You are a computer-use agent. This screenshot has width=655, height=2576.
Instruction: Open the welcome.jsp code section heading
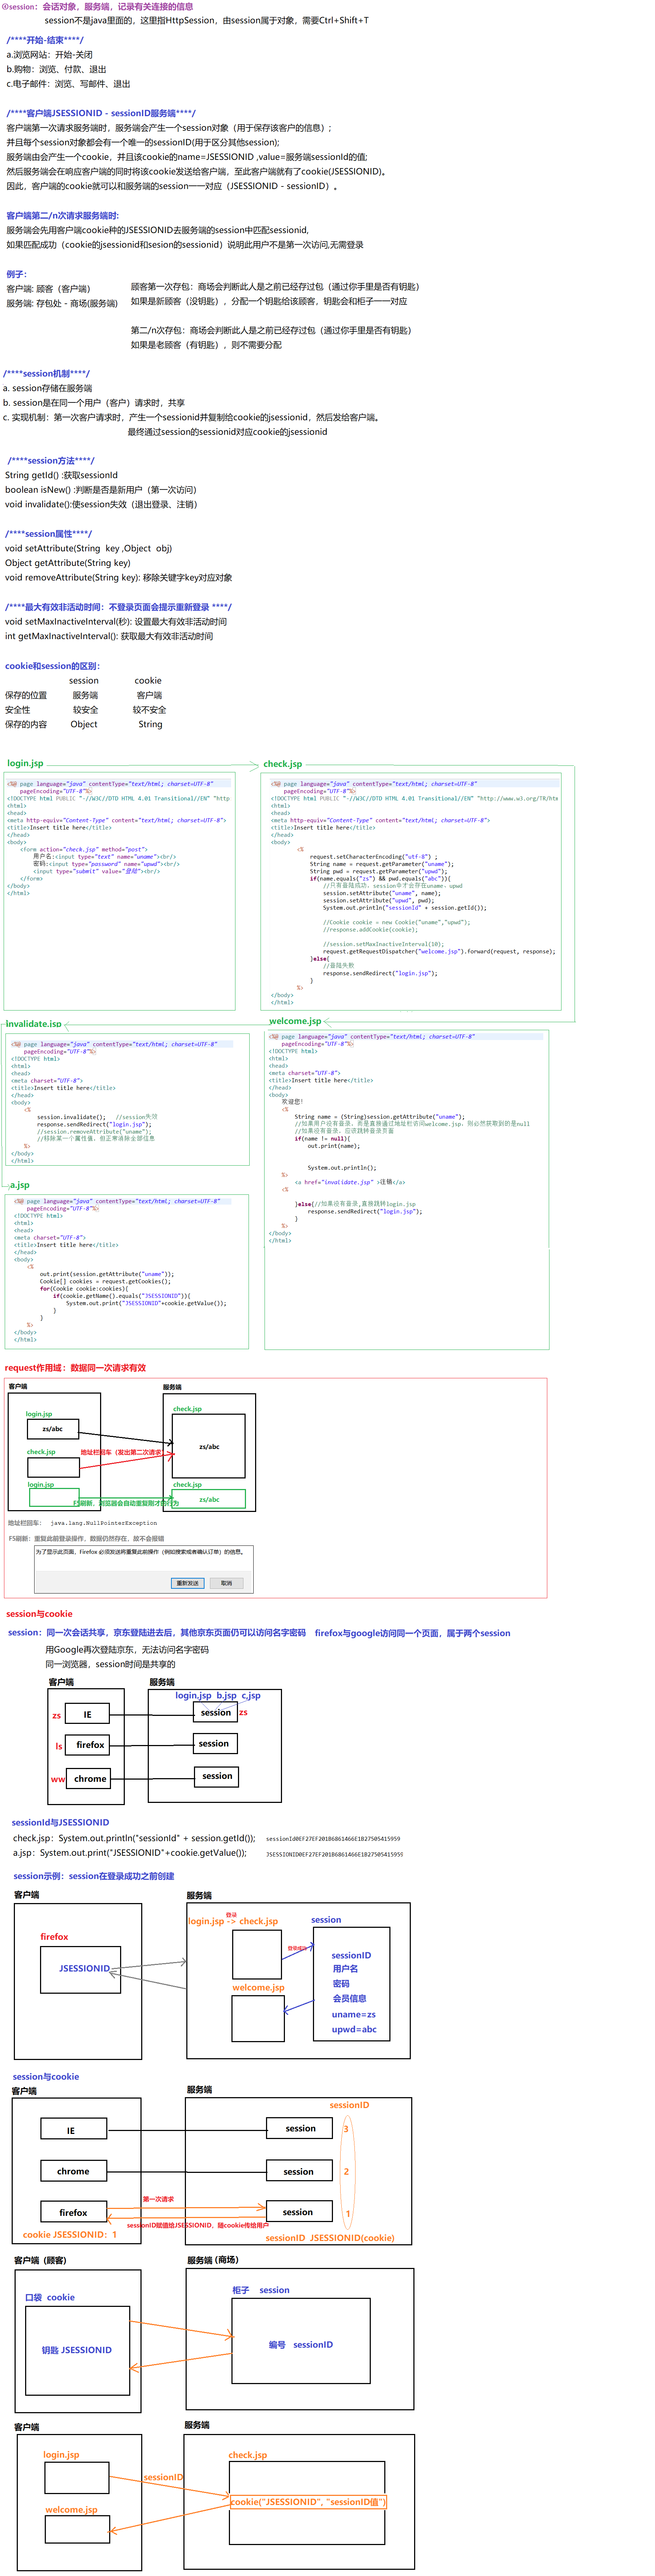[x=295, y=1021]
